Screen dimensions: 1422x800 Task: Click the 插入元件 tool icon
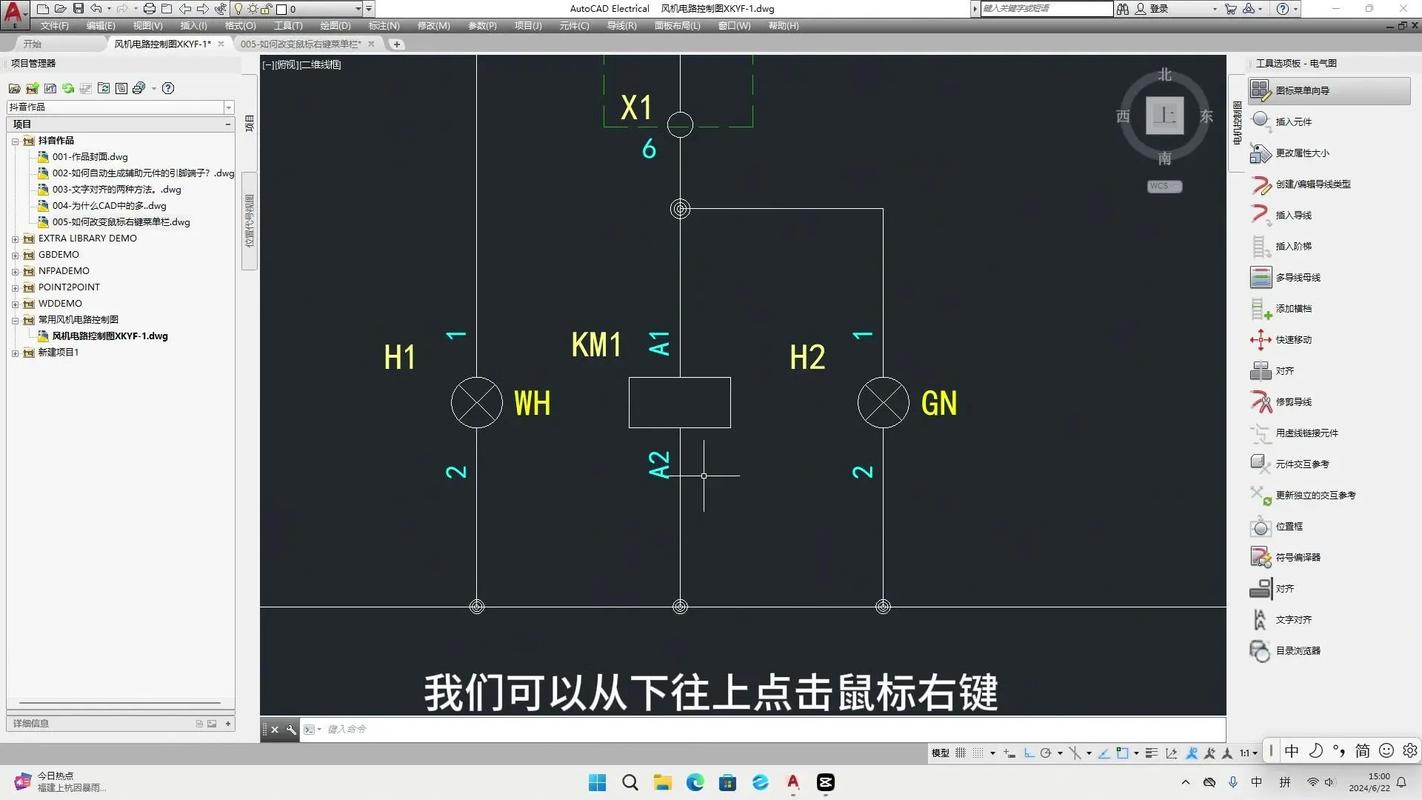(x=1260, y=121)
